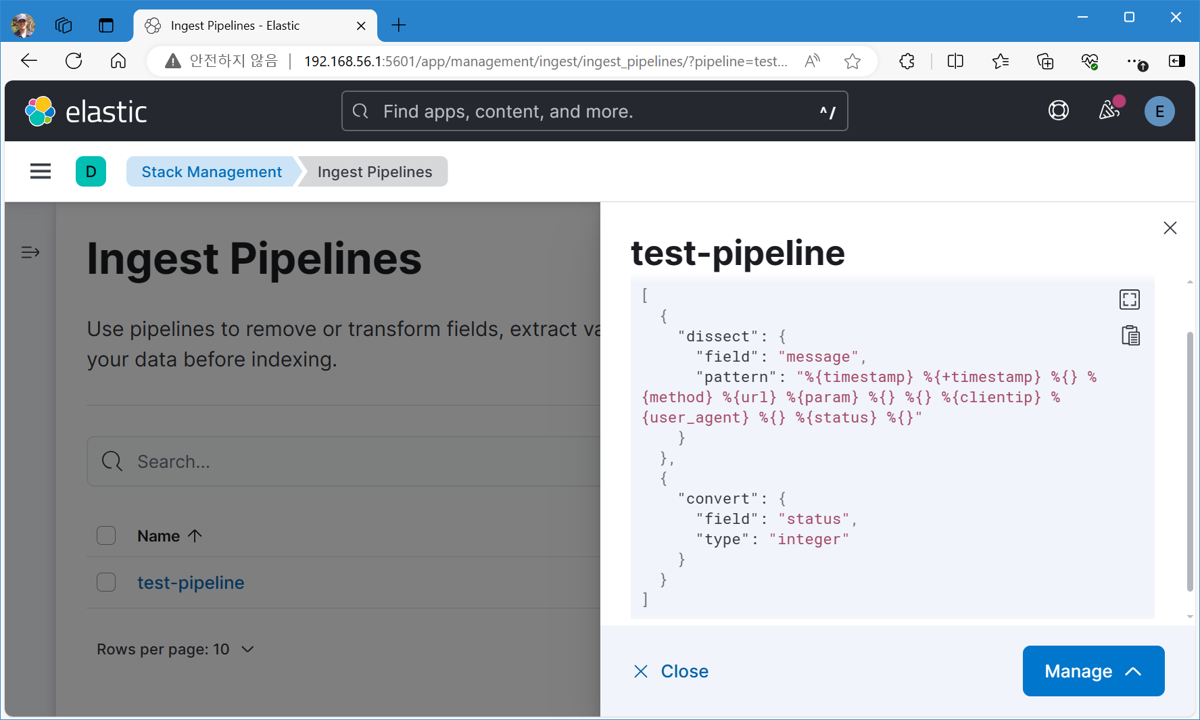Open browser essentials heart icon

pyautogui.click(x=1090, y=61)
